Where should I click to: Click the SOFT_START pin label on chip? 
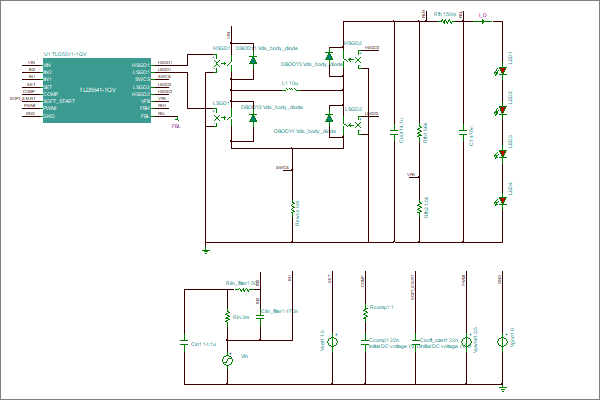59,101
